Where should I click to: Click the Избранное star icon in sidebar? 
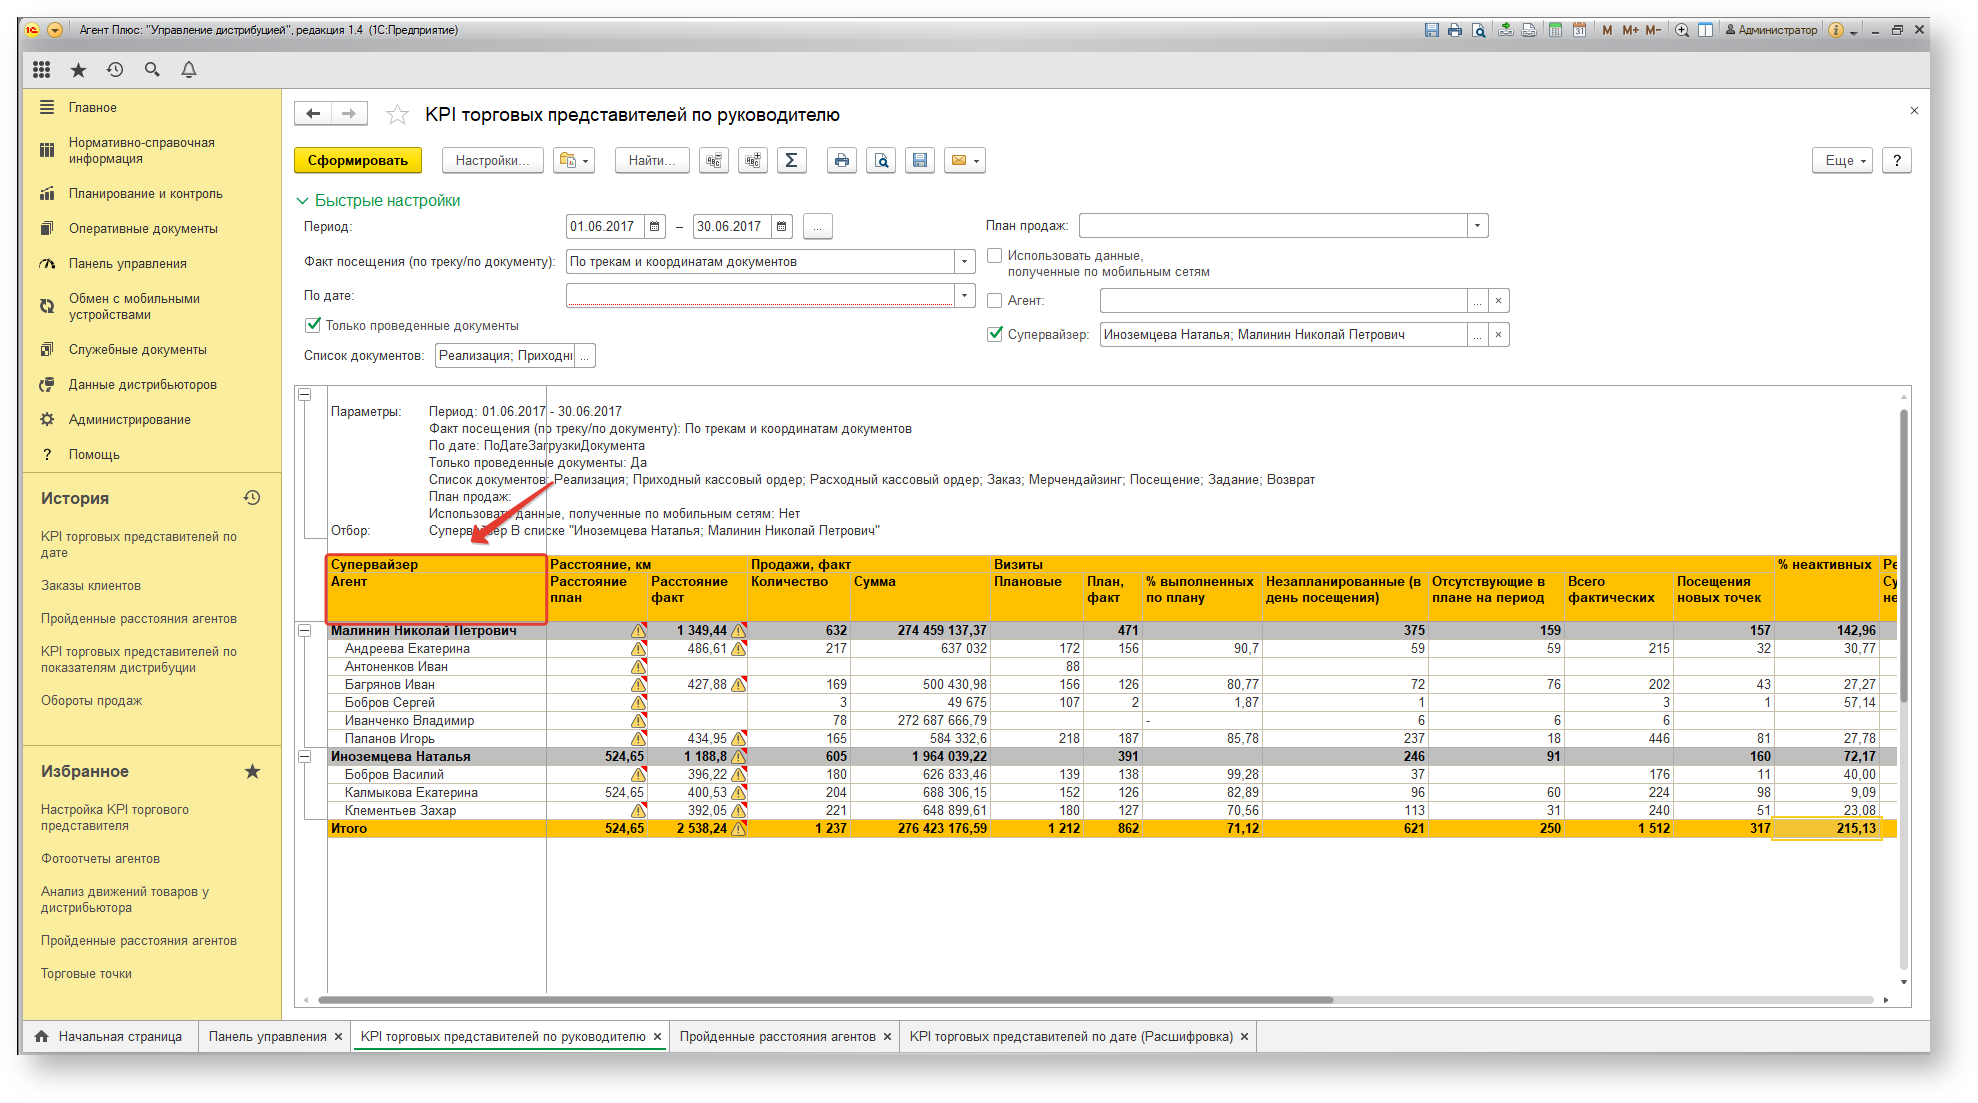pyautogui.click(x=252, y=771)
